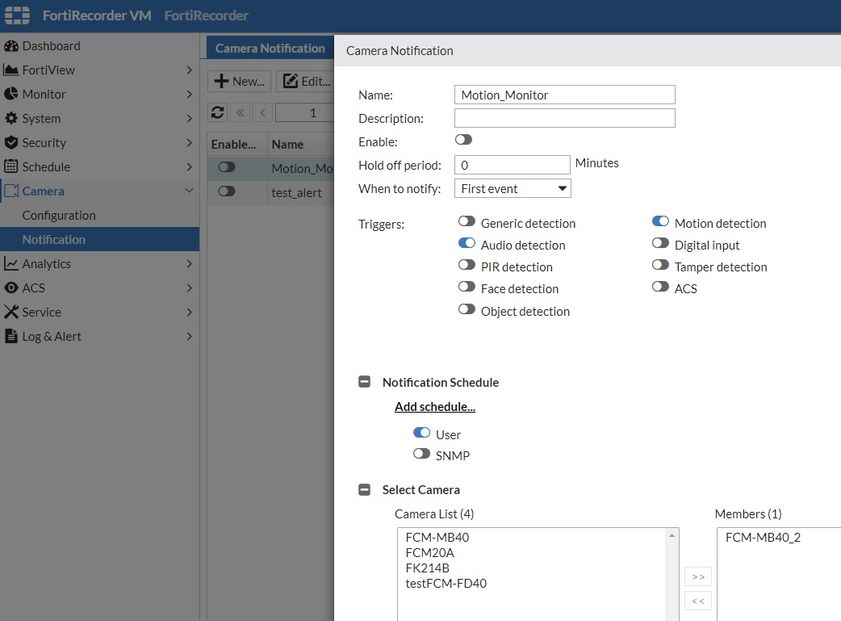Click the Dashboard gauge icon
The height and width of the screenshot is (621, 841).
(11, 46)
